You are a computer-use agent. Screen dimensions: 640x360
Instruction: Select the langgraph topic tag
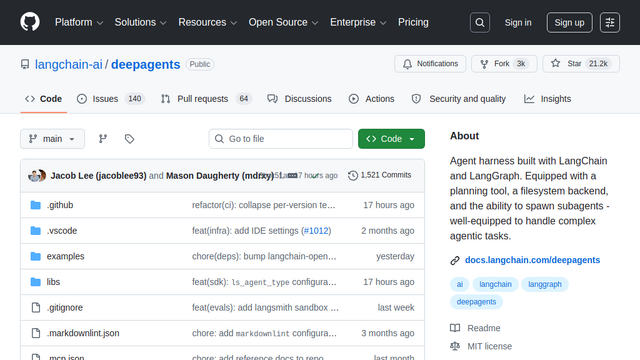pyautogui.click(x=545, y=284)
